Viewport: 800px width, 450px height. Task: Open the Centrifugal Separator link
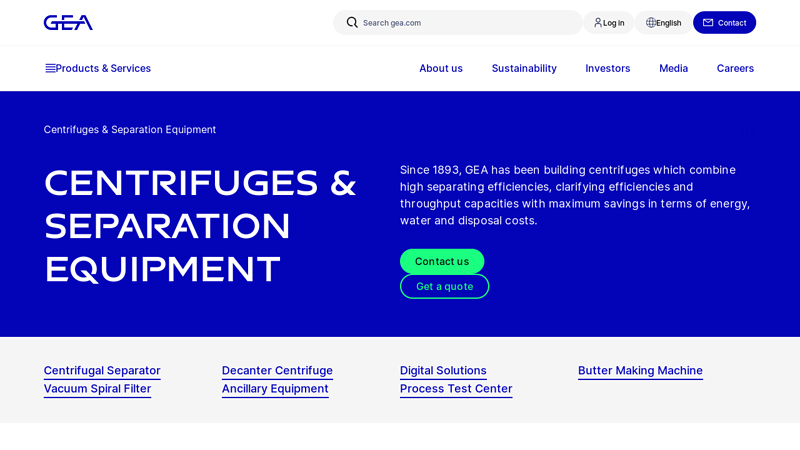[102, 370]
